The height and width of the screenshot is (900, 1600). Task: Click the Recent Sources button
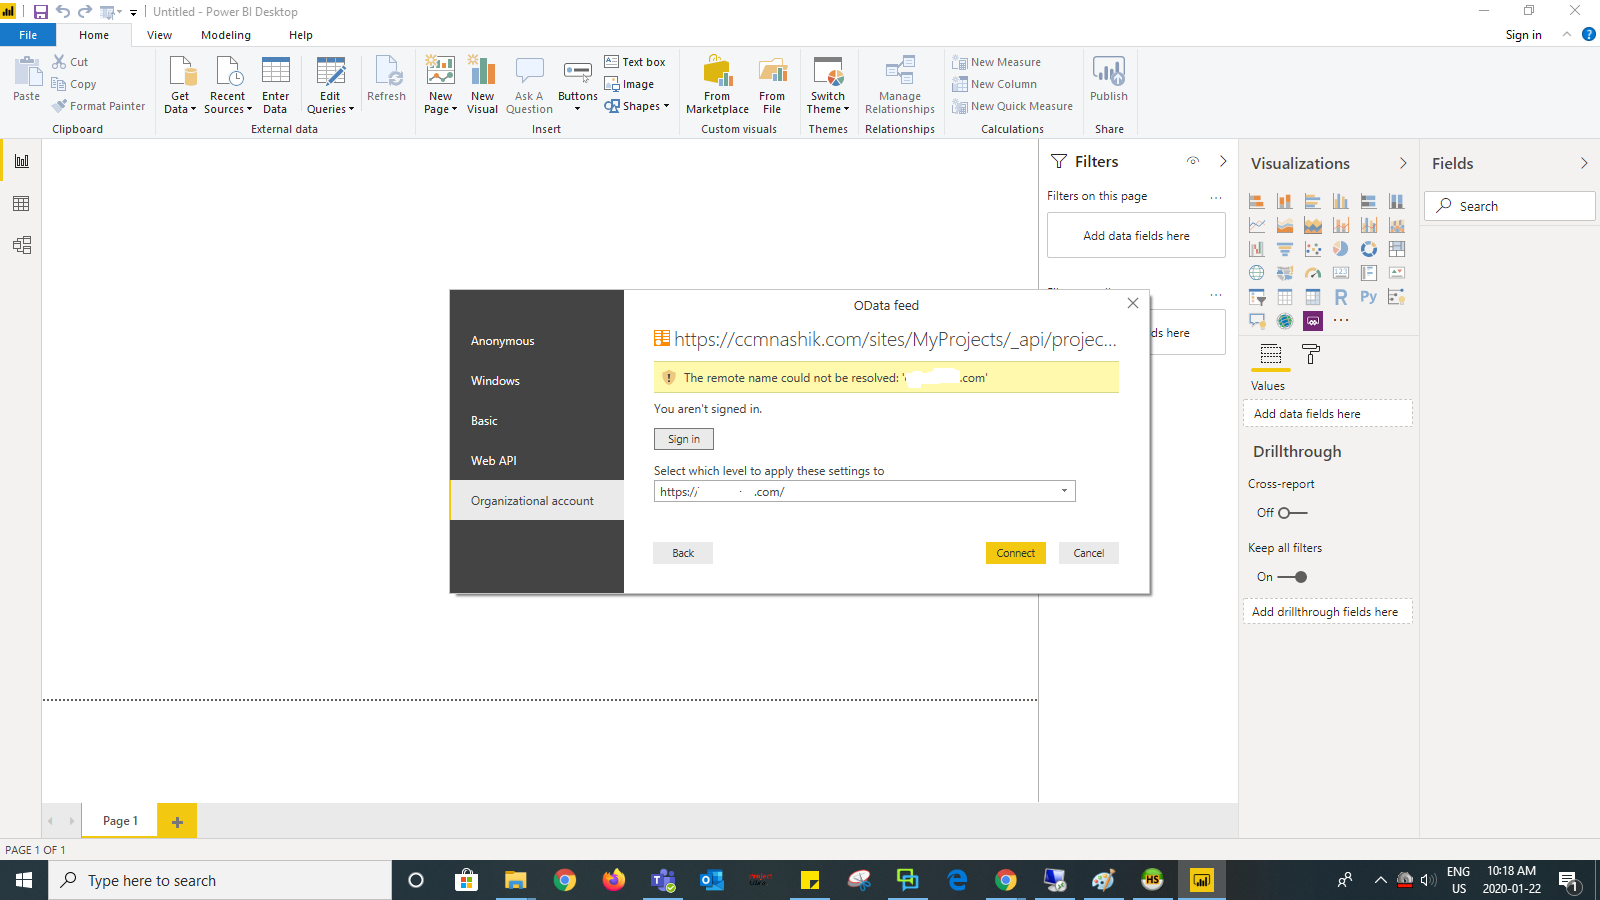pyautogui.click(x=228, y=86)
